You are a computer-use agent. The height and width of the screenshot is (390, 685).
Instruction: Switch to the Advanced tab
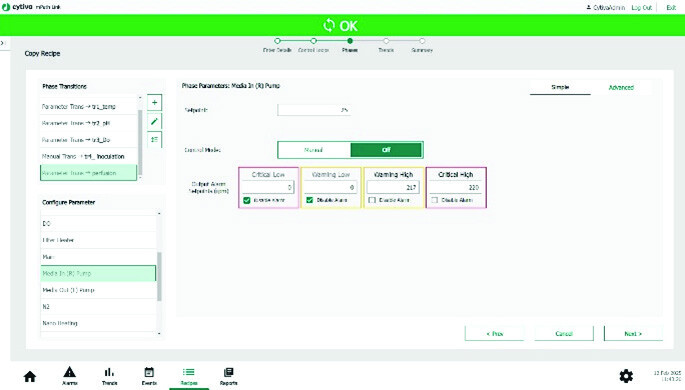click(621, 87)
